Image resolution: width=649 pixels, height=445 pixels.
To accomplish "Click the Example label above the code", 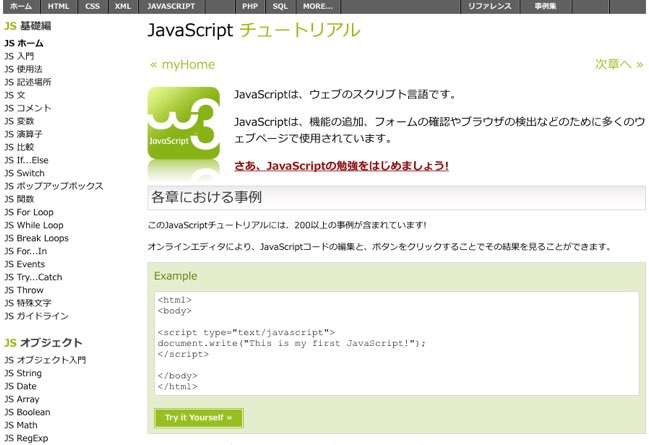I will (x=175, y=276).
